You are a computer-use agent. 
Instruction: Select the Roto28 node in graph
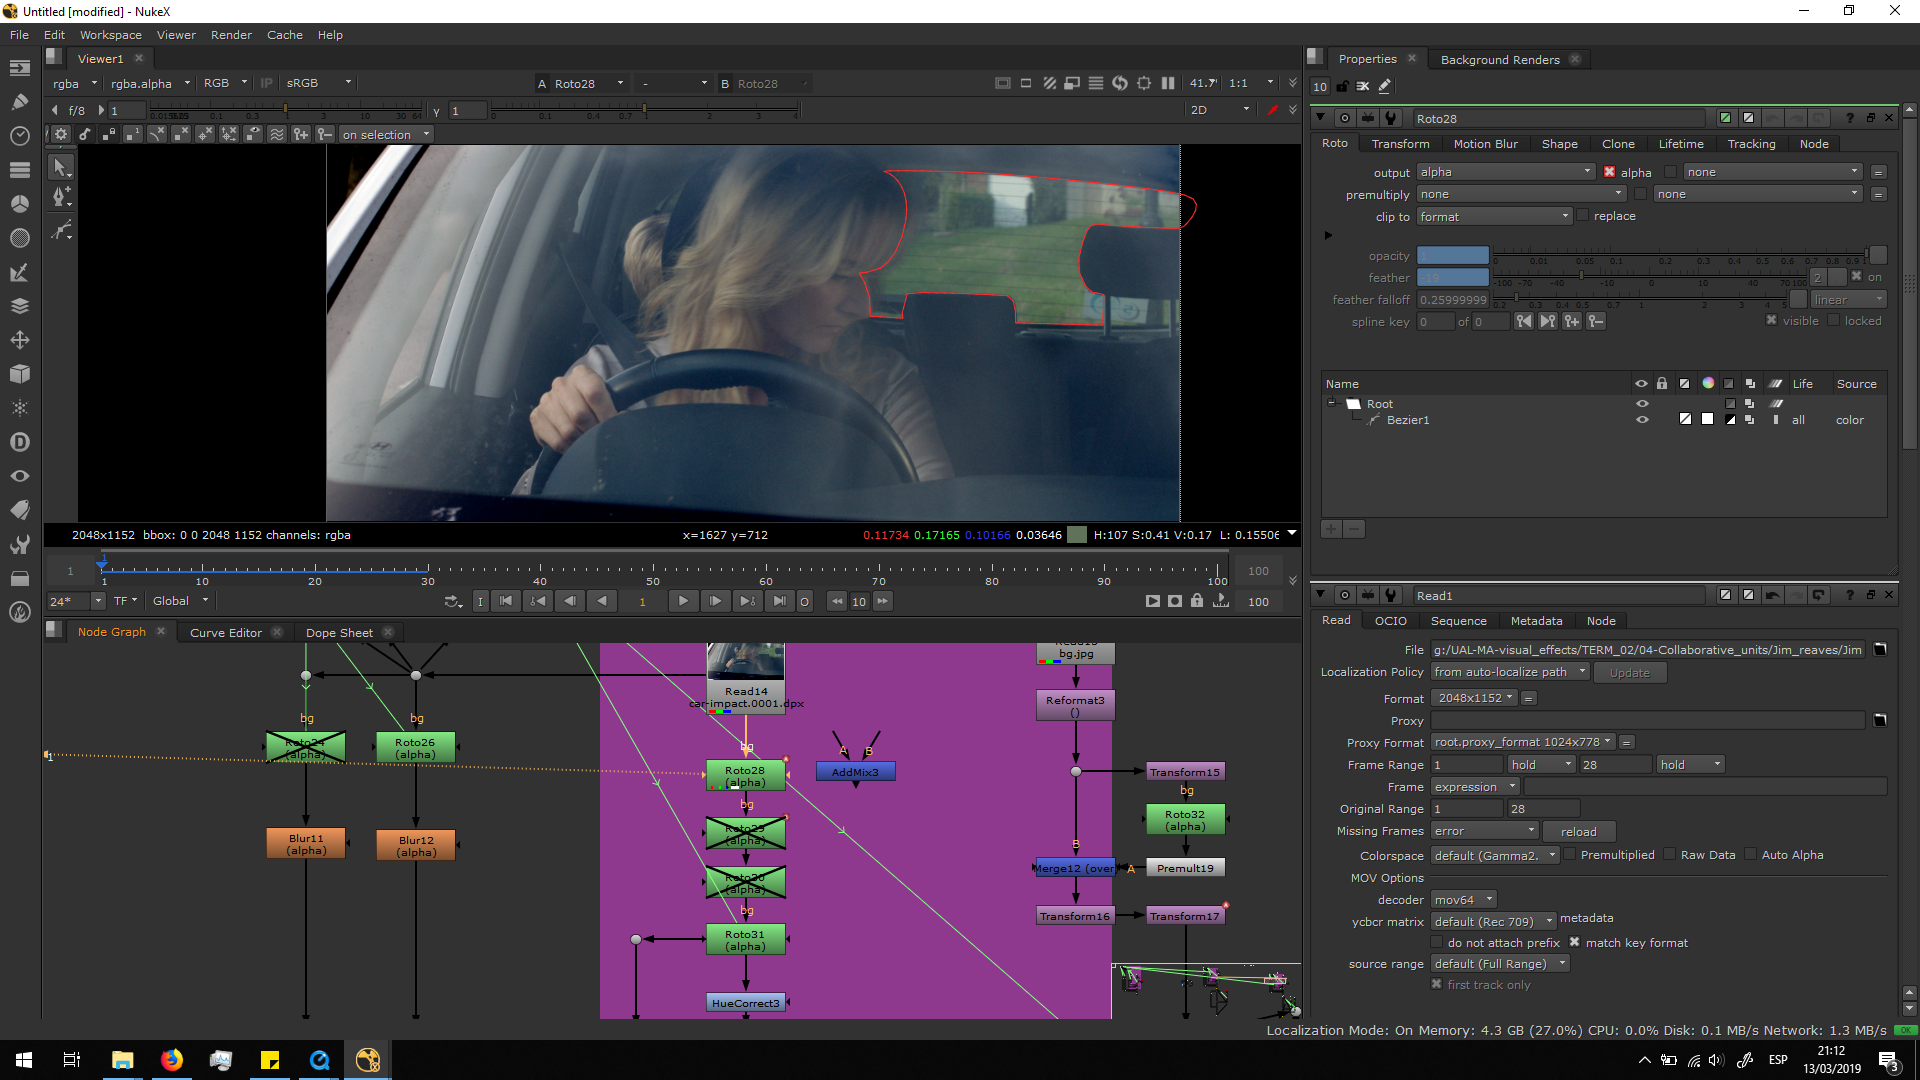pyautogui.click(x=745, y=776)
